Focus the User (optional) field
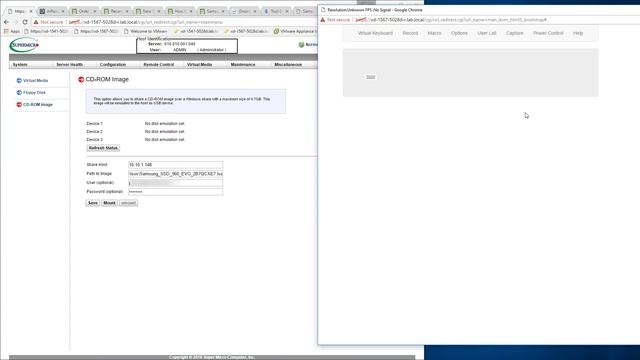 pos(176,183)
